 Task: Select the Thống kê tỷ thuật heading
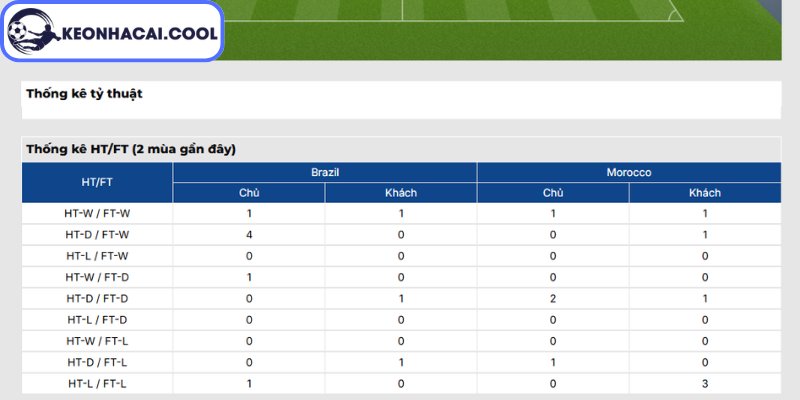[84, 94]
